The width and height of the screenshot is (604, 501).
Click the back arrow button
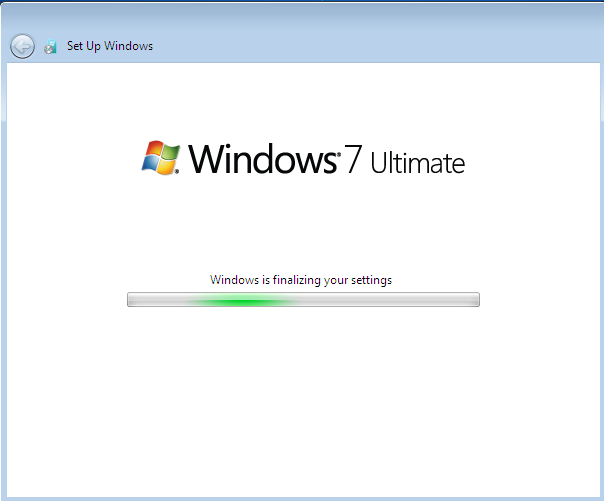pyautogui.click(x=22, y=47)
